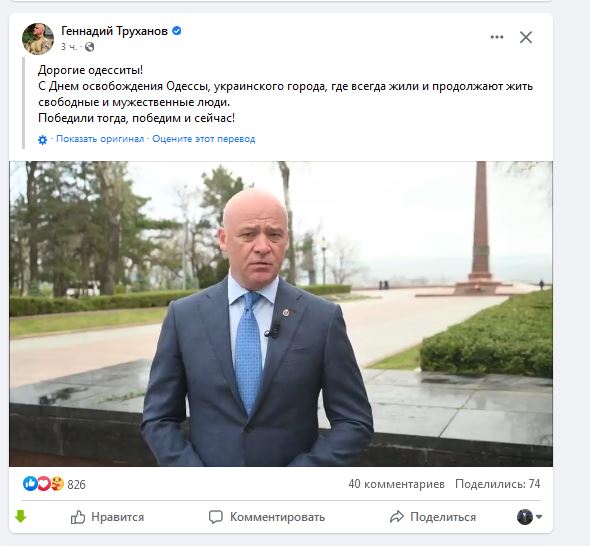The image size is (590, 546).
Task: Share the post via Поделиться button
Action: click(433, 517)
